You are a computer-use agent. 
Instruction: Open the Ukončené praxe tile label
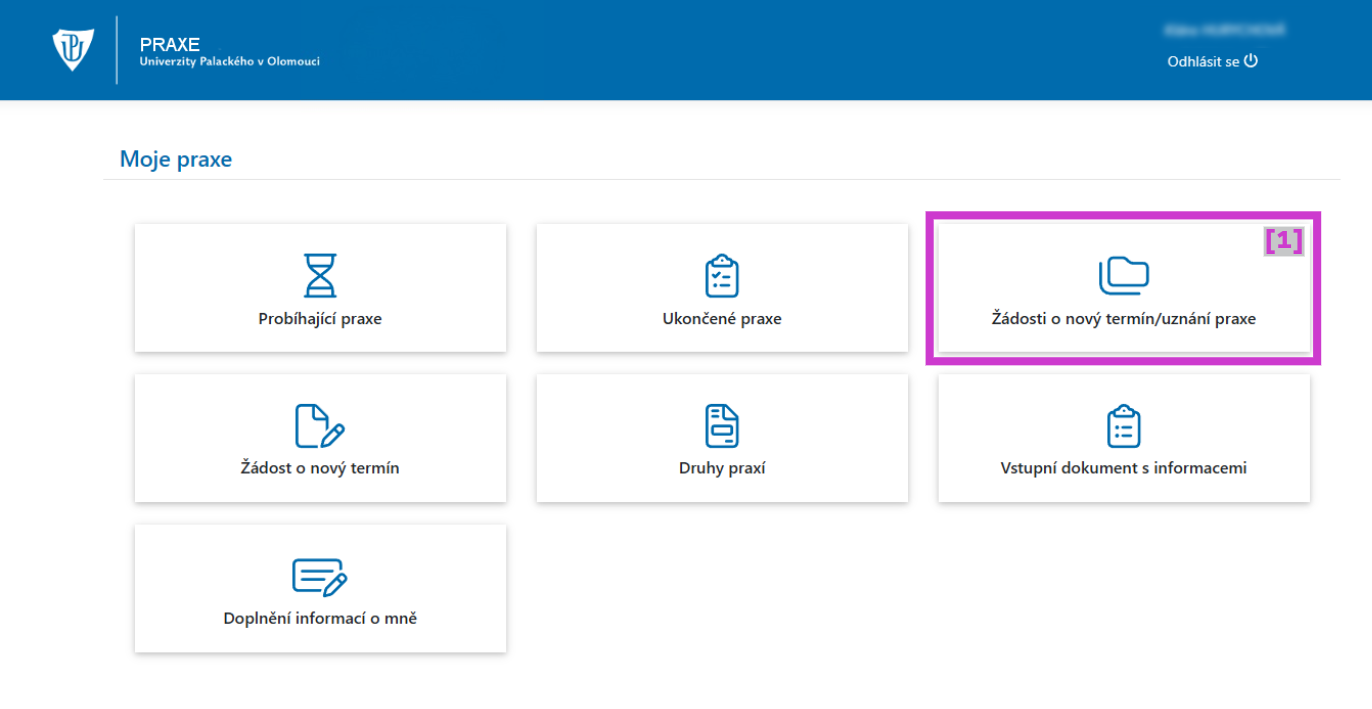(721, 320)
